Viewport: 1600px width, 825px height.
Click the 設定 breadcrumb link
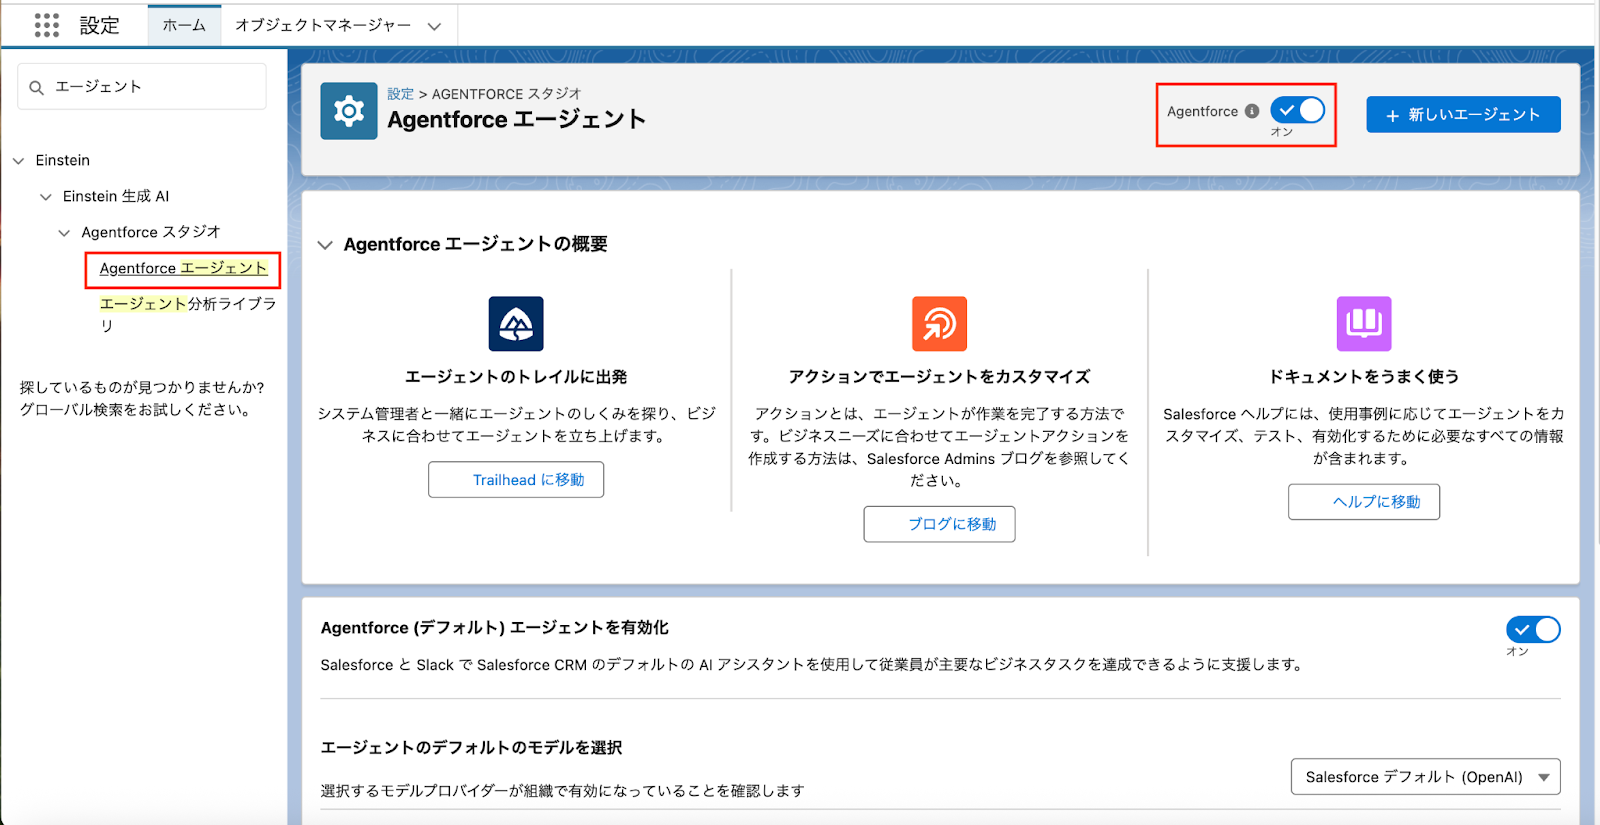click(400, 94)
